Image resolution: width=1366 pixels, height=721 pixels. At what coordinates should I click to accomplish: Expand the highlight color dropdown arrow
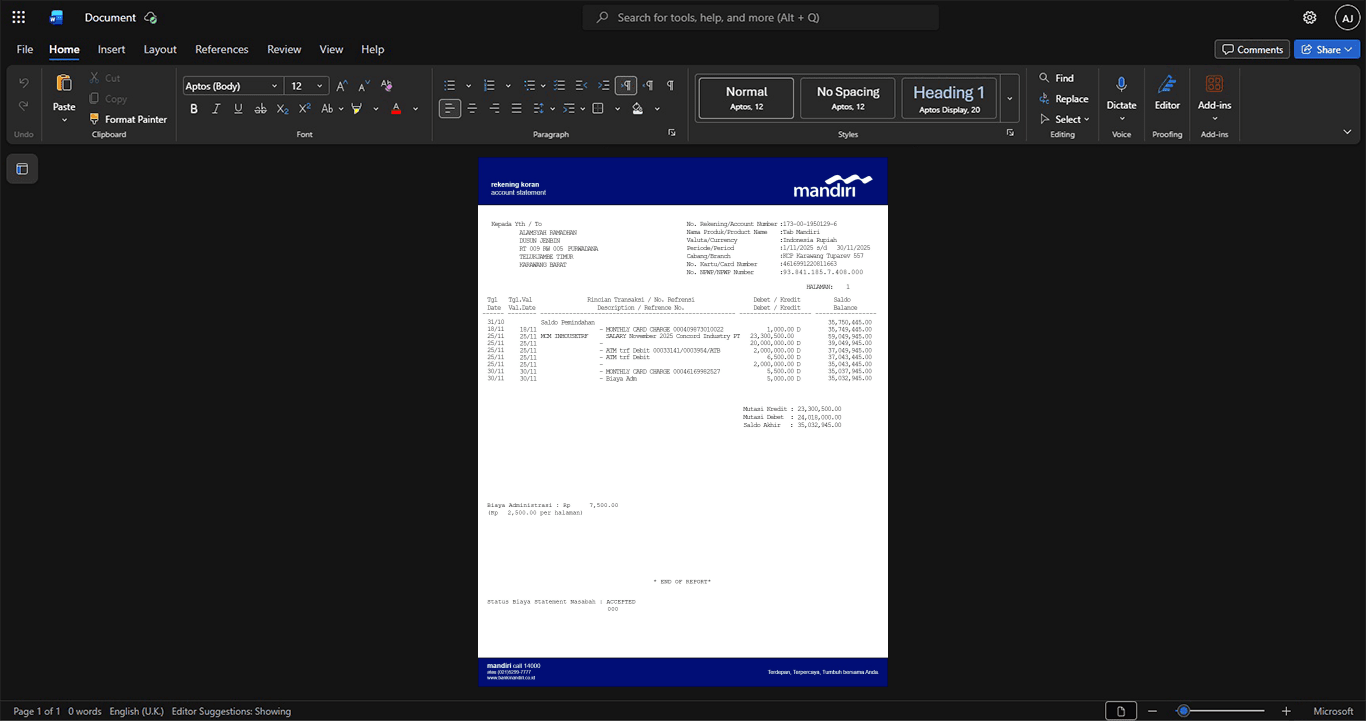pos(376,108)
